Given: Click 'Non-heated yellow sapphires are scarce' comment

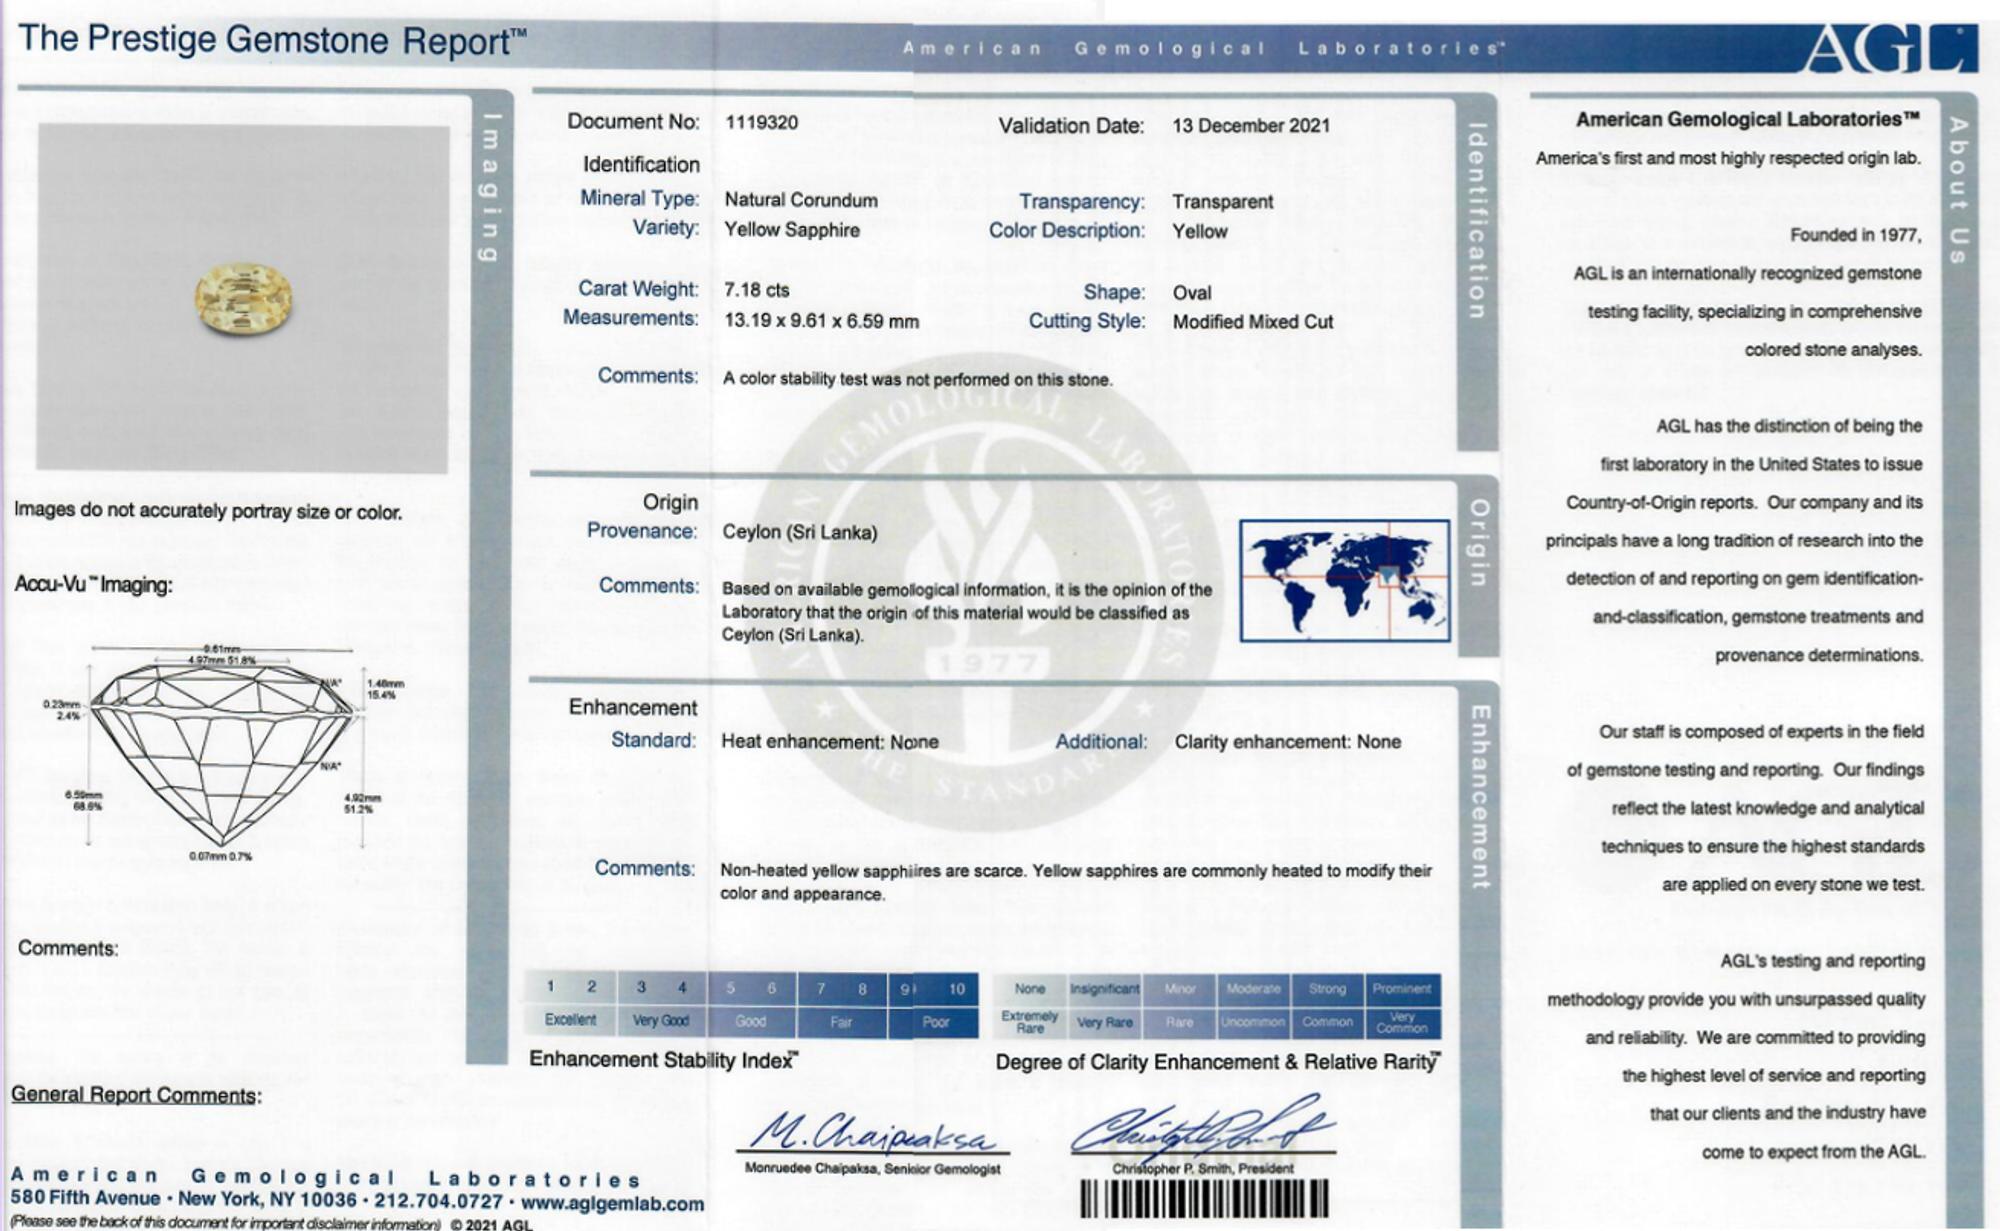Looking at the screenshot, I should [1076, 882].
